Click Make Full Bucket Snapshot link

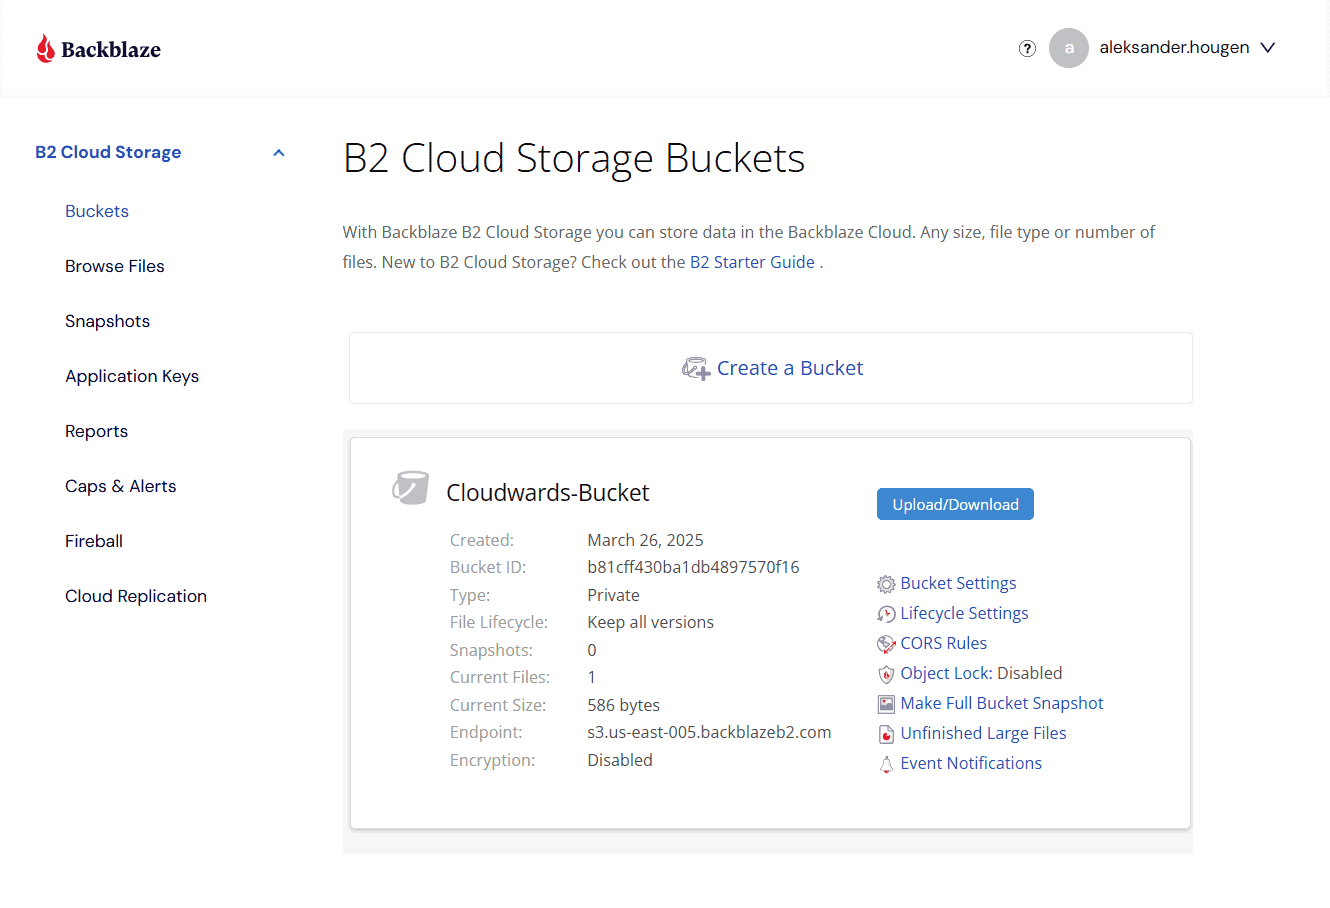click(1002, 703)
